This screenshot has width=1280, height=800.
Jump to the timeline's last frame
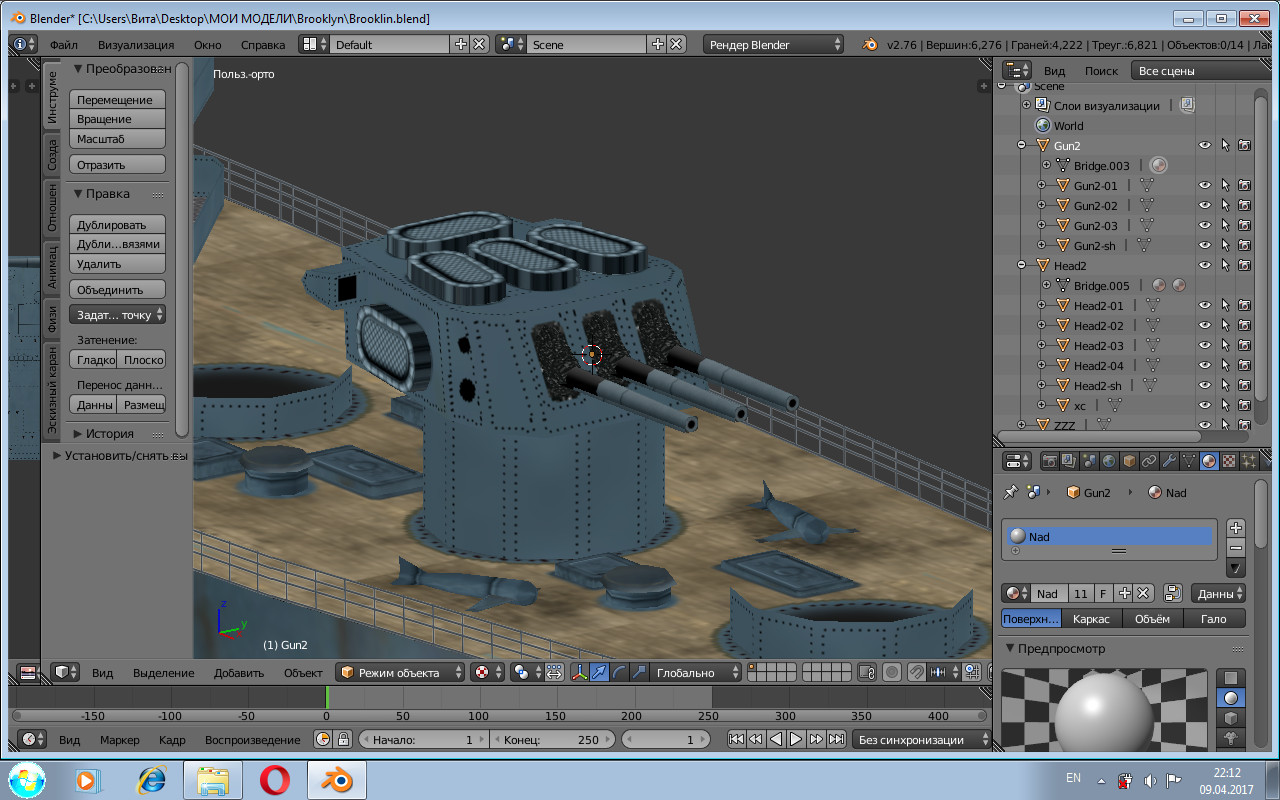(836, 740)
